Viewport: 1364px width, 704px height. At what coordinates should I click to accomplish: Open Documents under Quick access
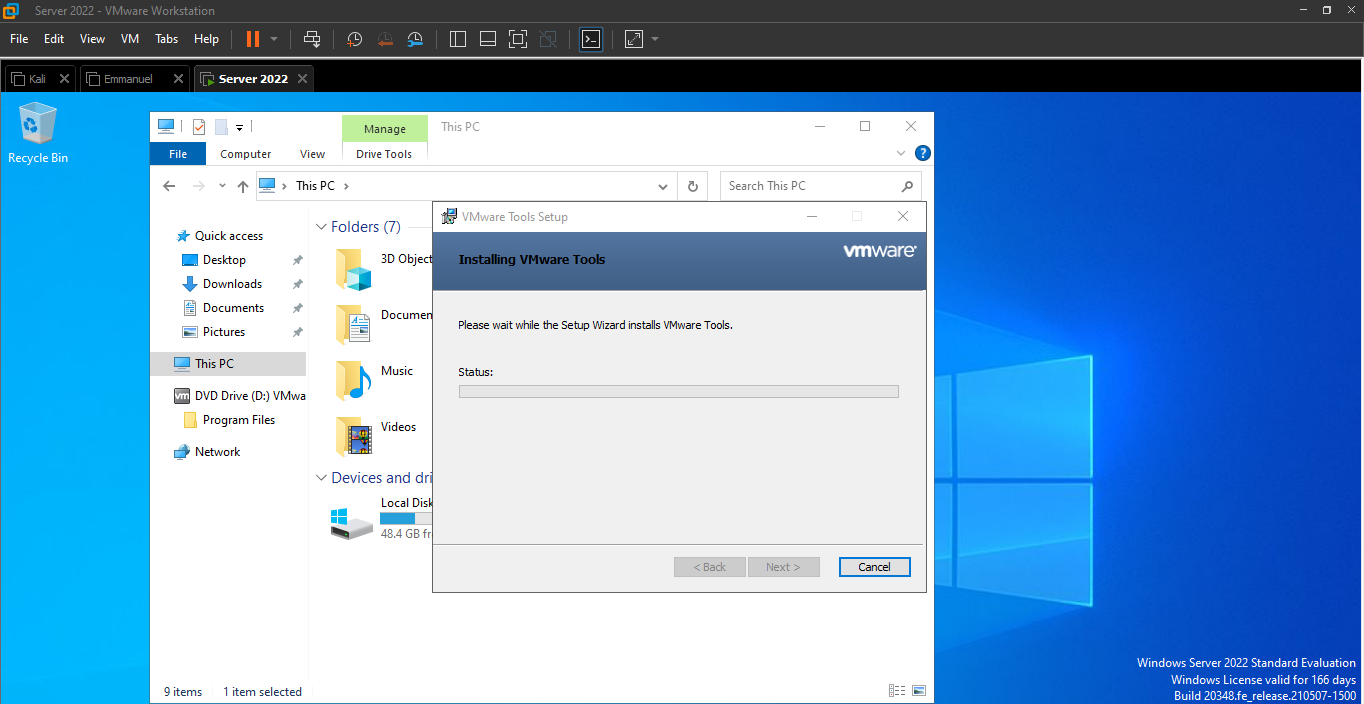pos(233,308)
